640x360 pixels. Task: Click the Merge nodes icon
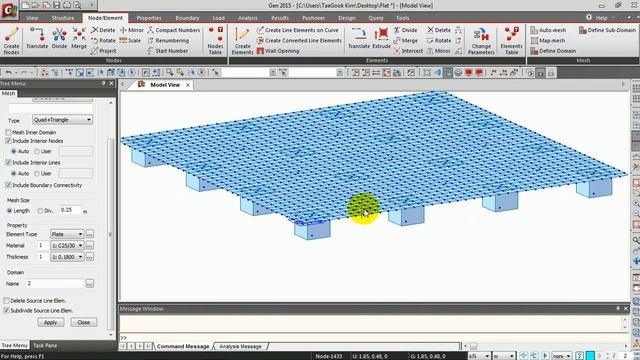pos(79,38)
